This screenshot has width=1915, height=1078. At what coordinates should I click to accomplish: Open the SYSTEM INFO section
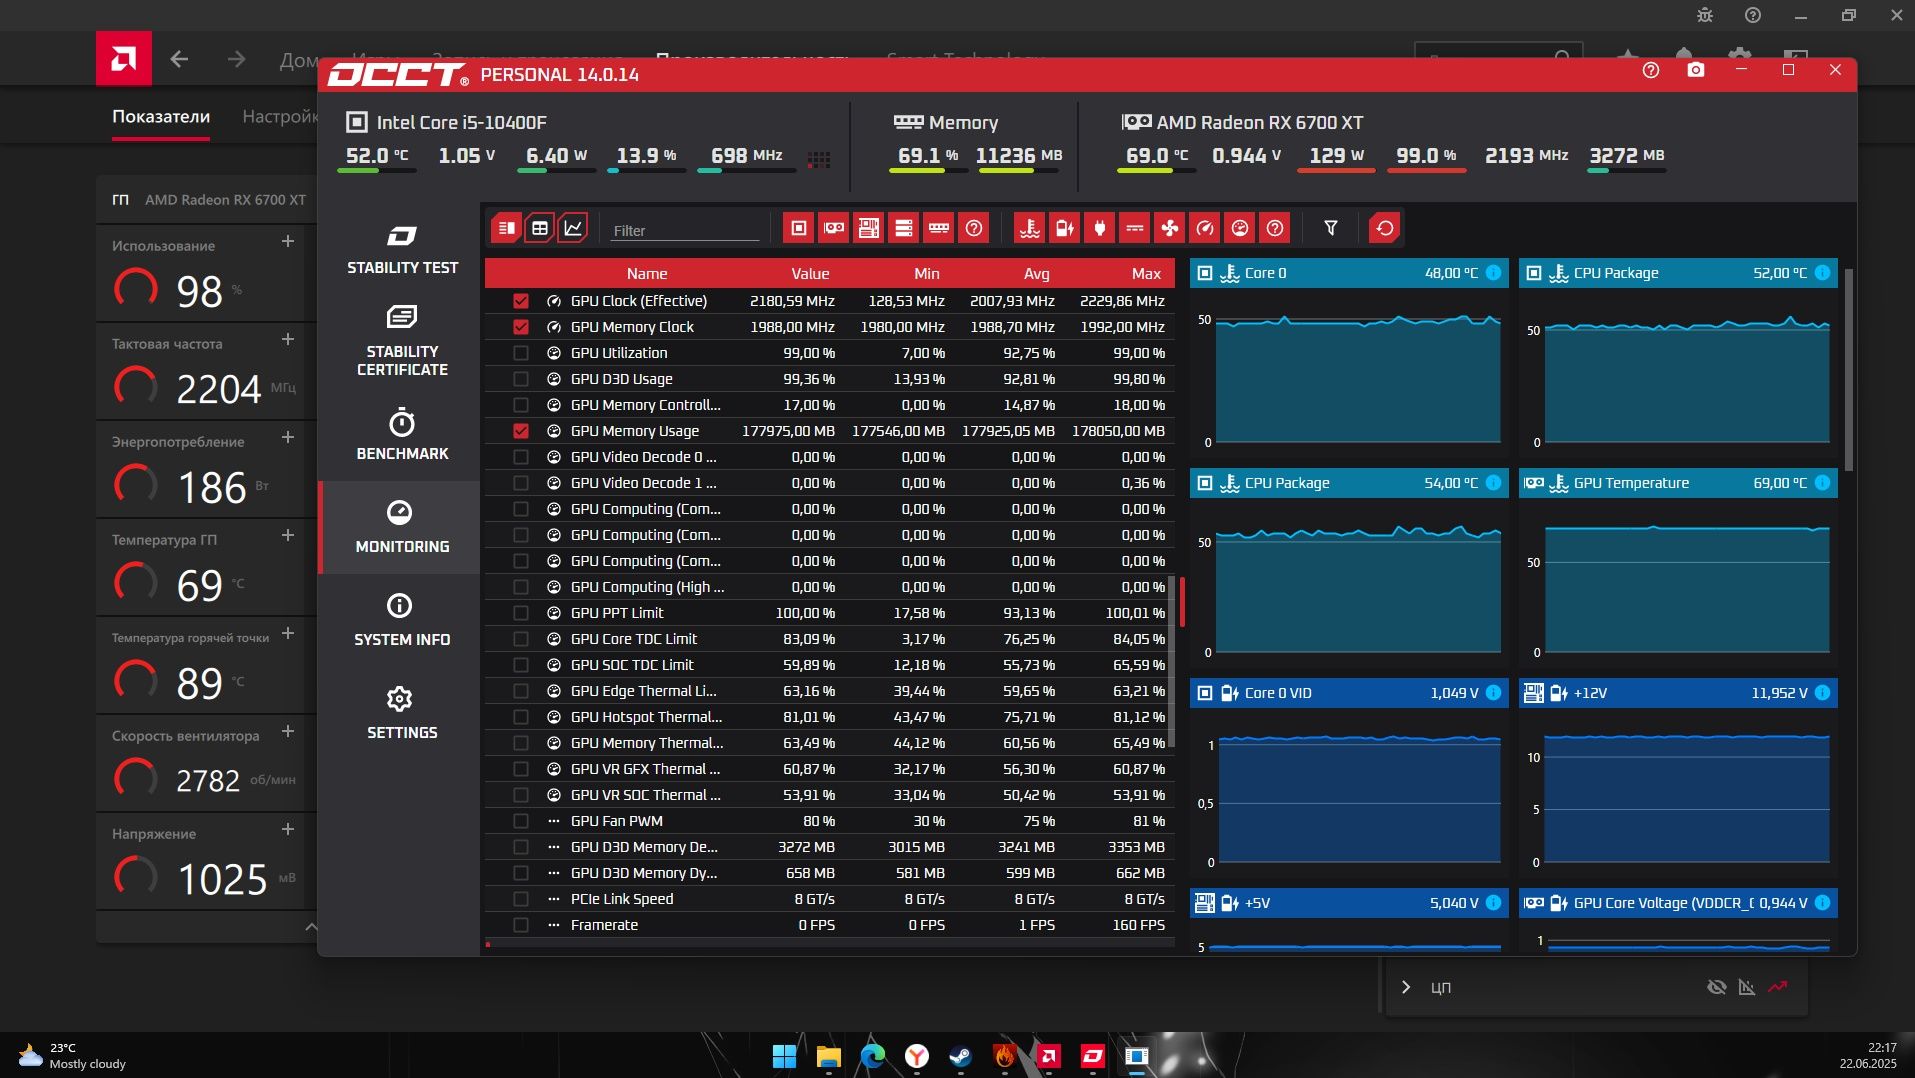click(402, 620)
